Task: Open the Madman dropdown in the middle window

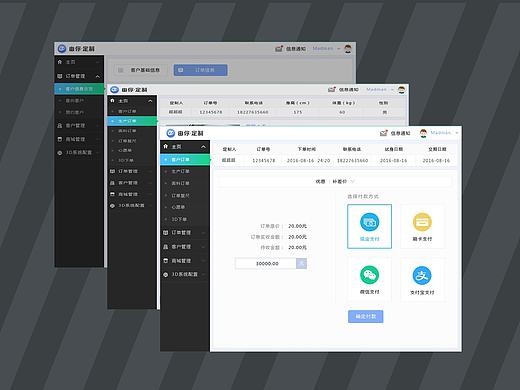Action: 392,90
